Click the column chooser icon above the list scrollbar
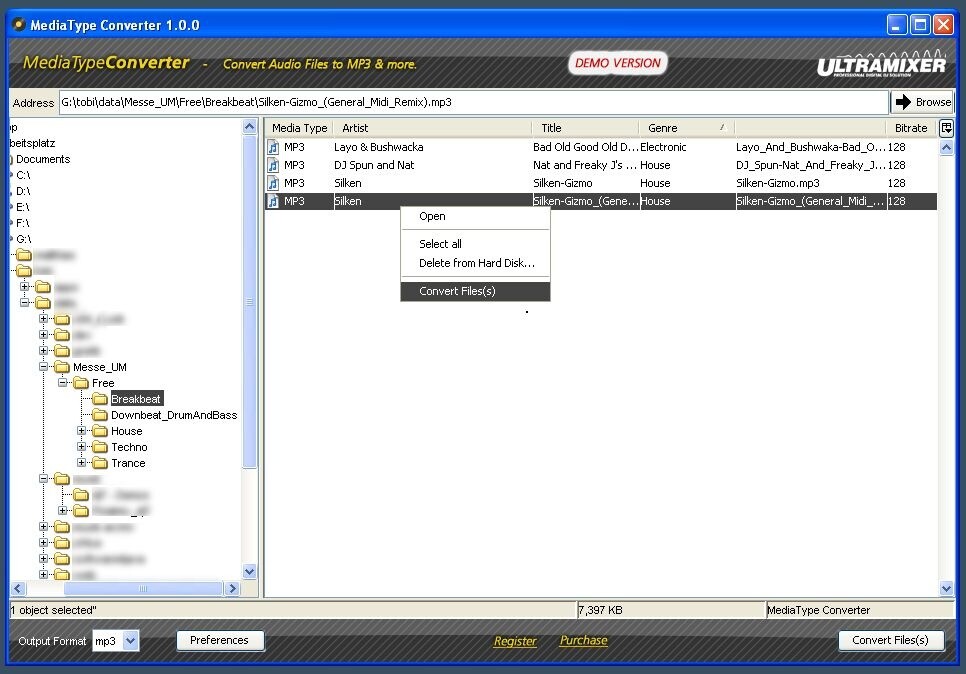This screenshot has height=674, width=966. tap(947, 127)
